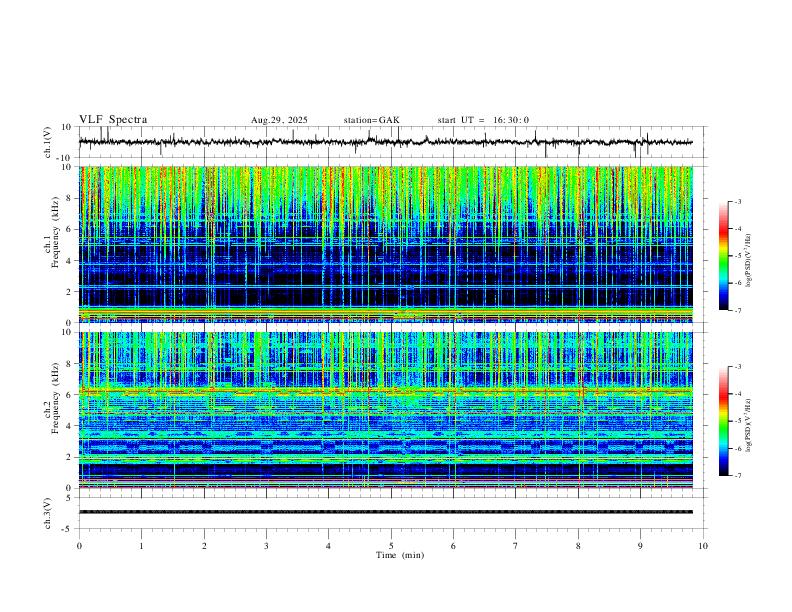Click time axis tick label "5"
The height and width of the screenshot is (612, 792).
pos(391,546)
